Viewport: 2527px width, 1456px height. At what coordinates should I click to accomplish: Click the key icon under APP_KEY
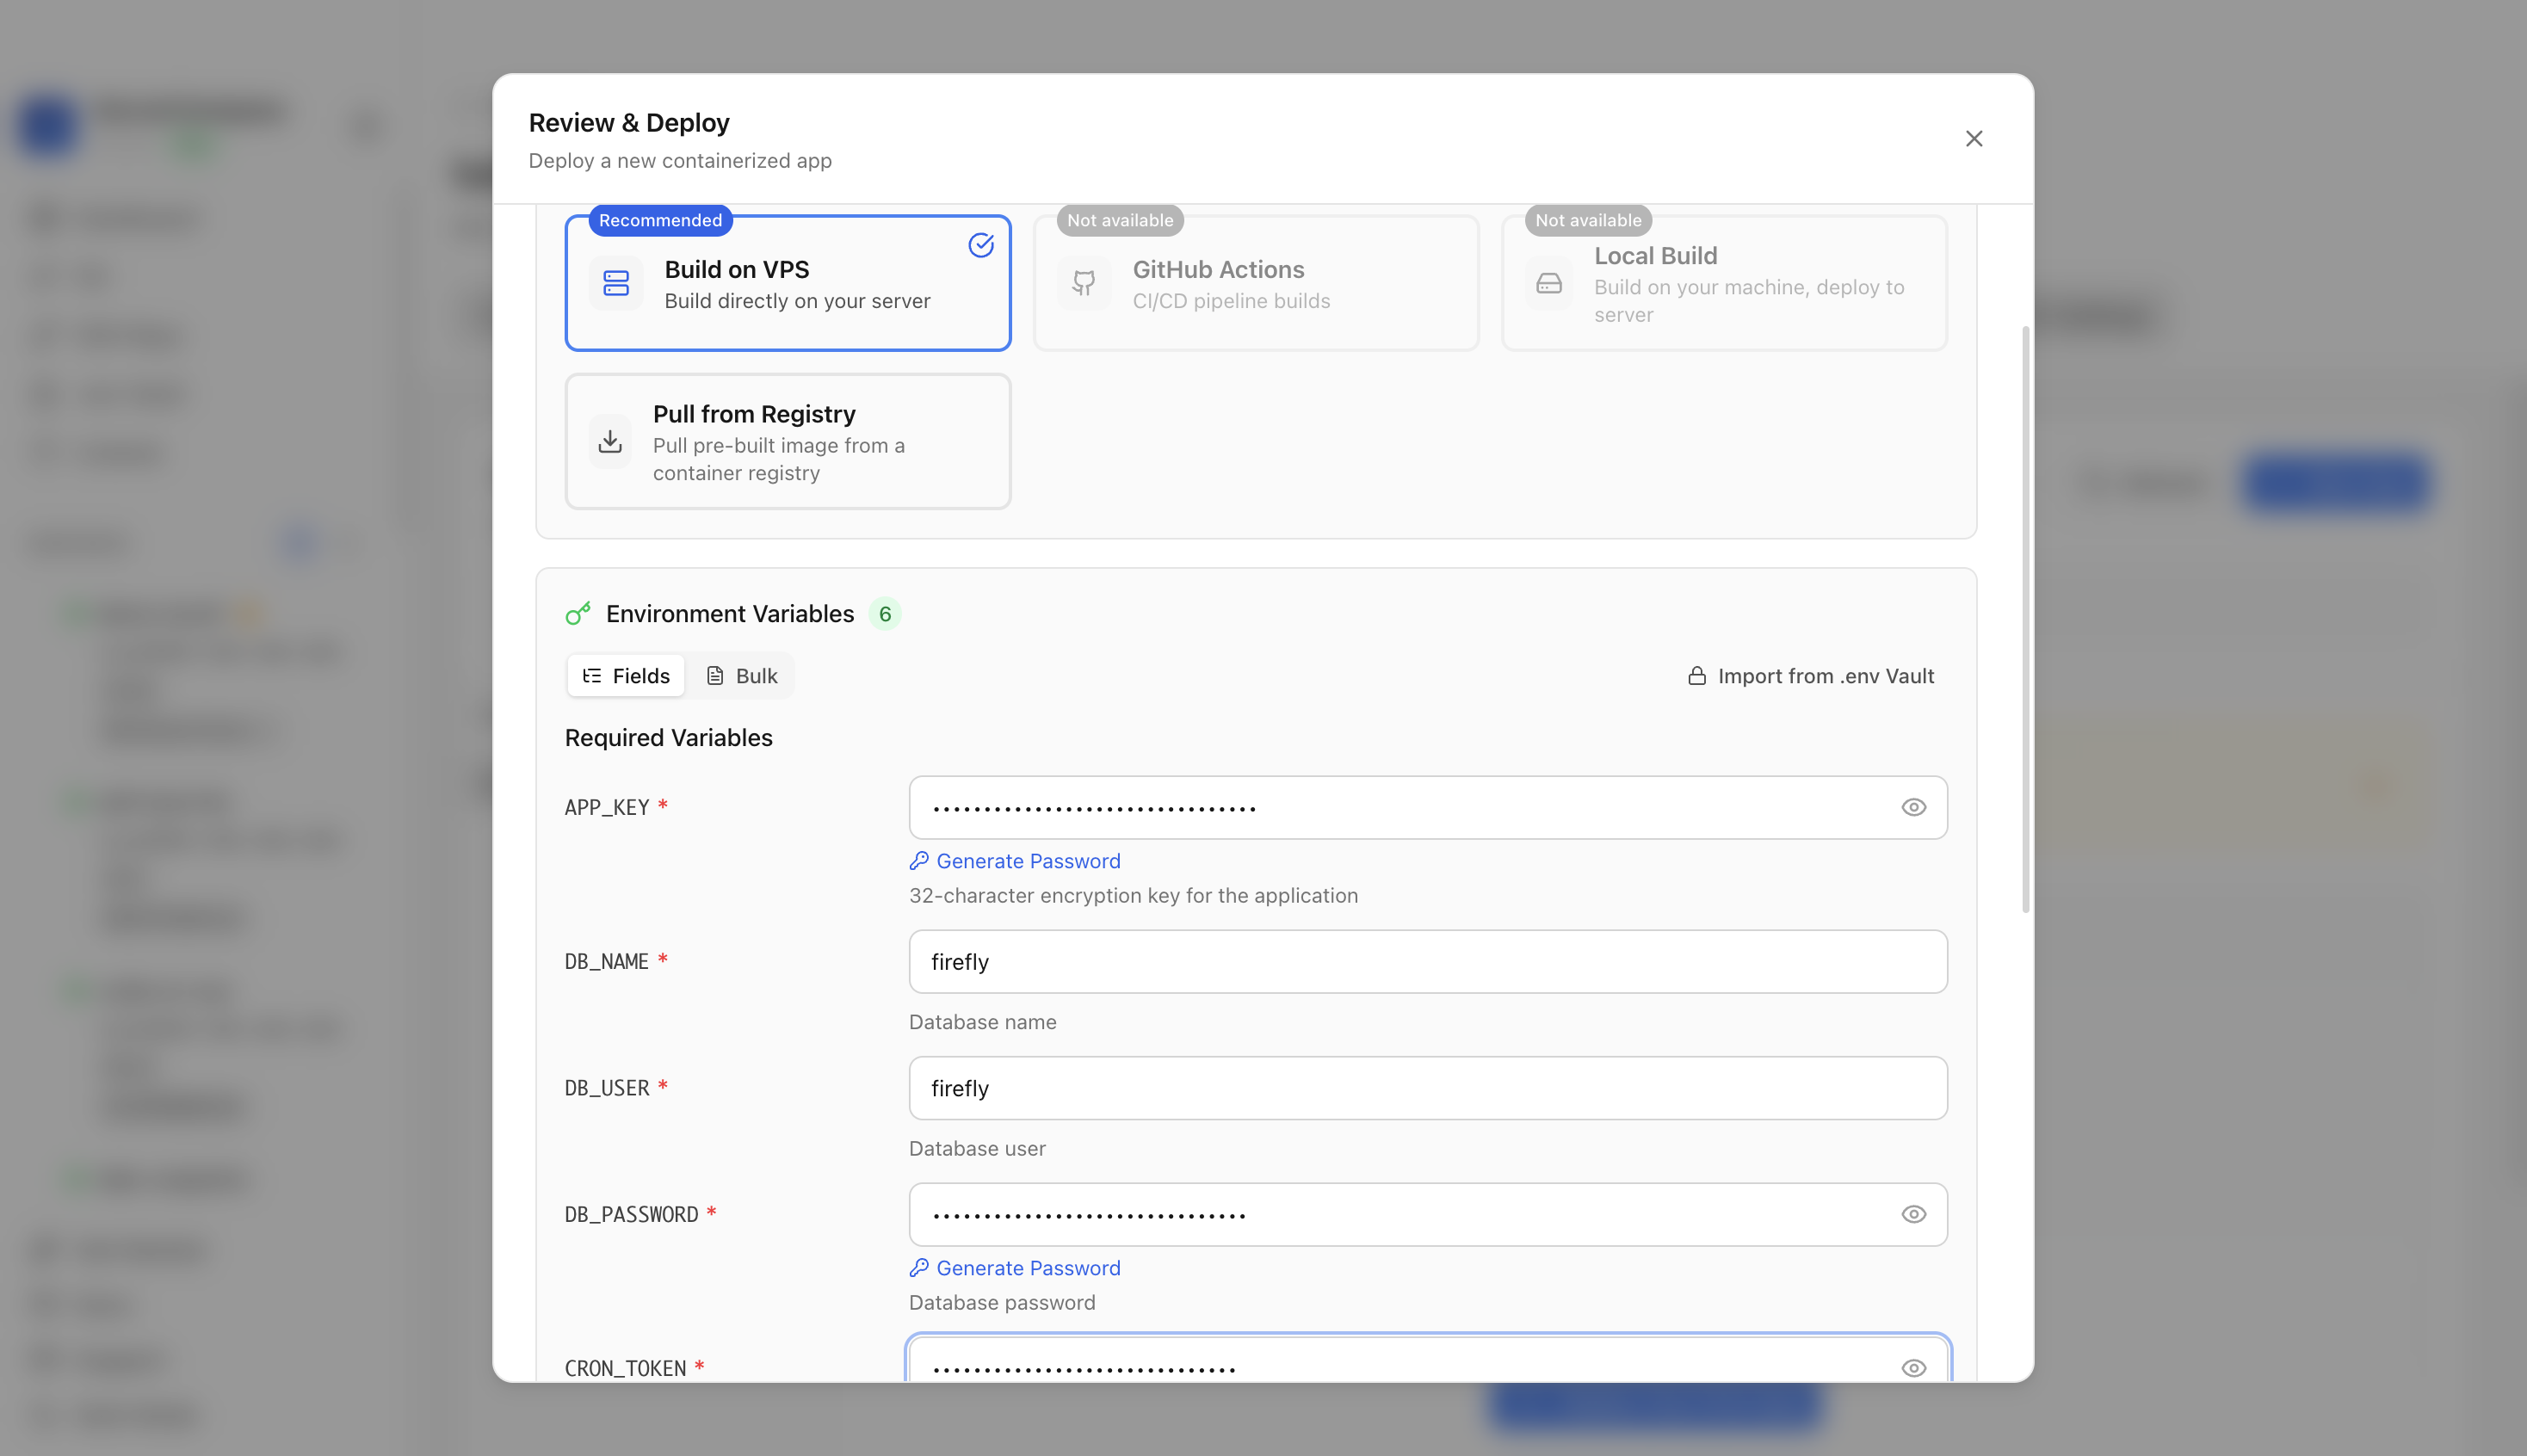[919, 861]
